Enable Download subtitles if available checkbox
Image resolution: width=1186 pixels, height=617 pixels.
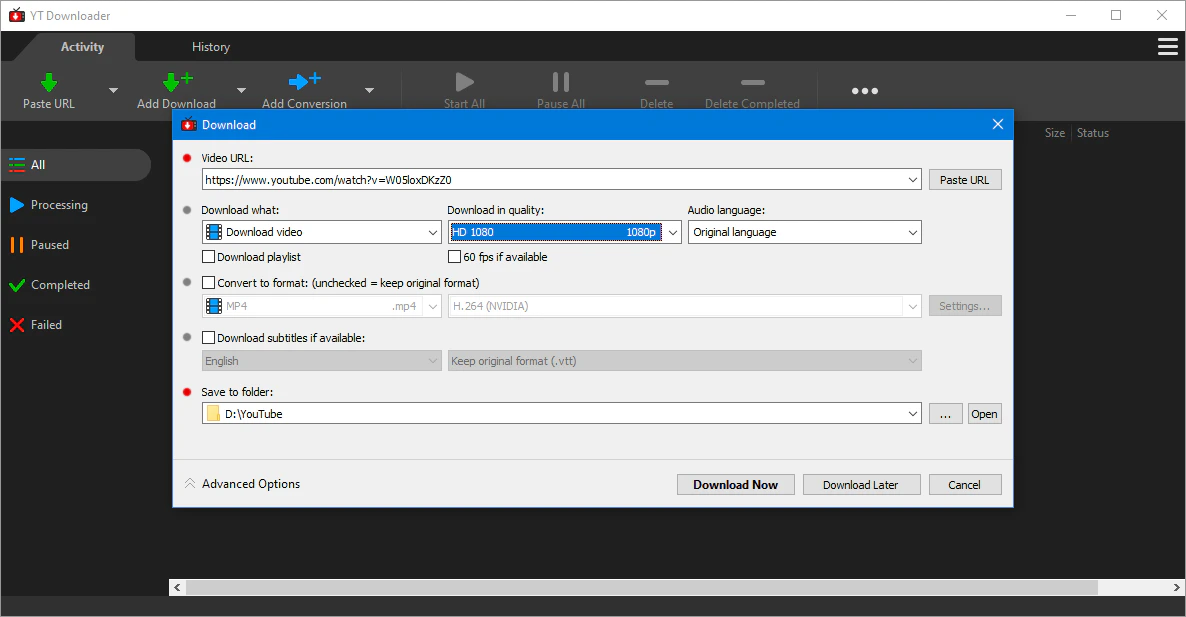(x=209, y=338)
